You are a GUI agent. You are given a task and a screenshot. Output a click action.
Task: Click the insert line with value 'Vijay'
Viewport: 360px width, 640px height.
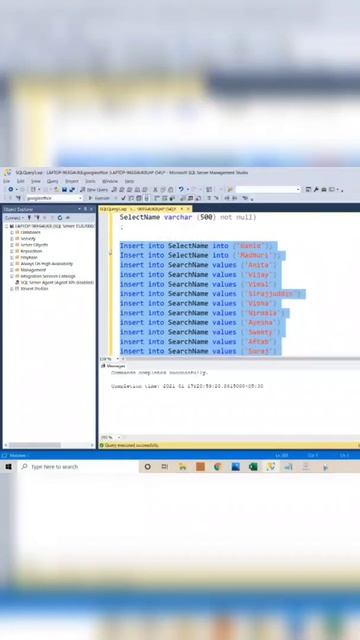[198, 275]
